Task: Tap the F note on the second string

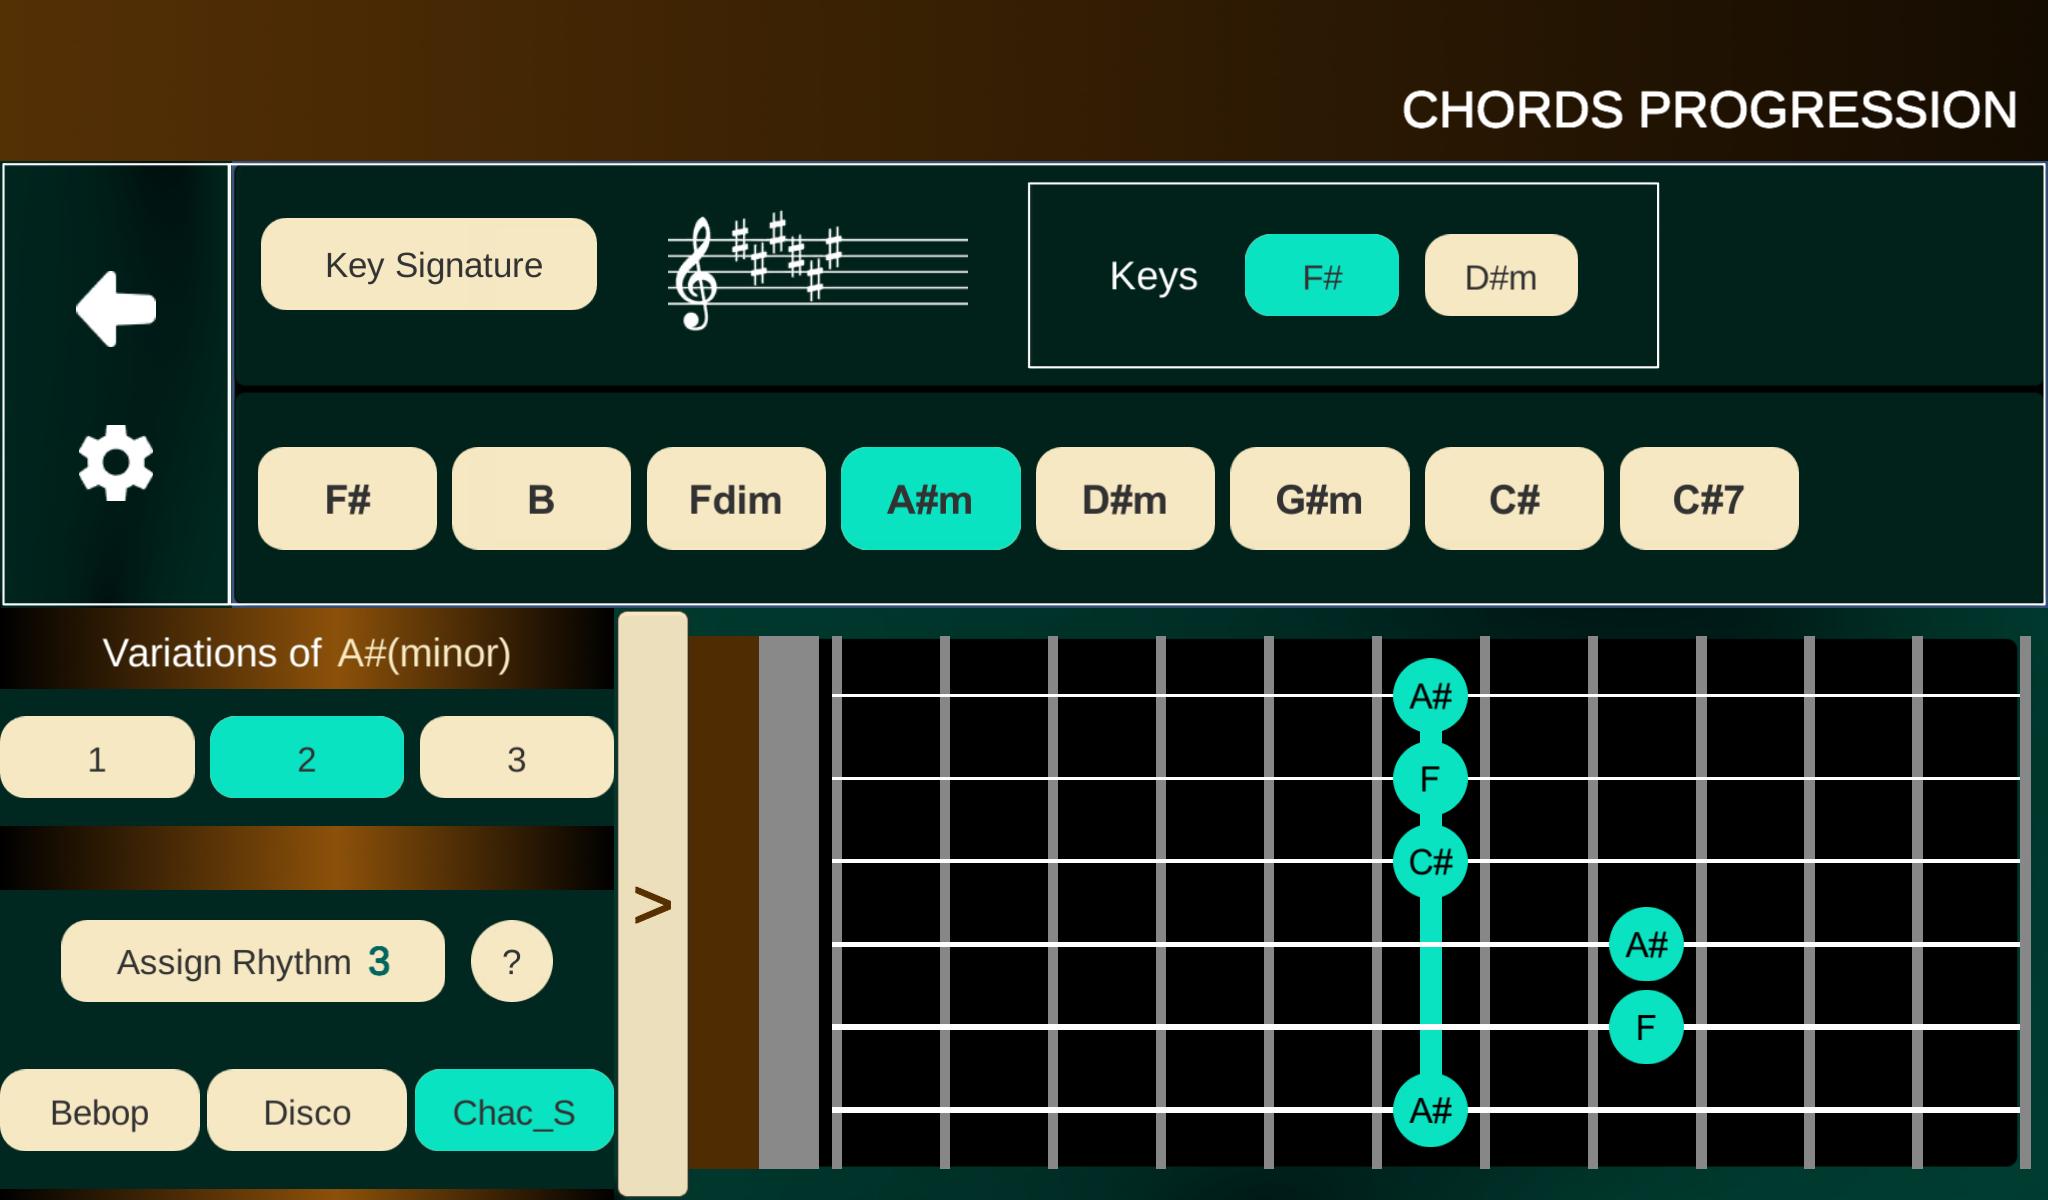Action: [x=1430, y=778]
